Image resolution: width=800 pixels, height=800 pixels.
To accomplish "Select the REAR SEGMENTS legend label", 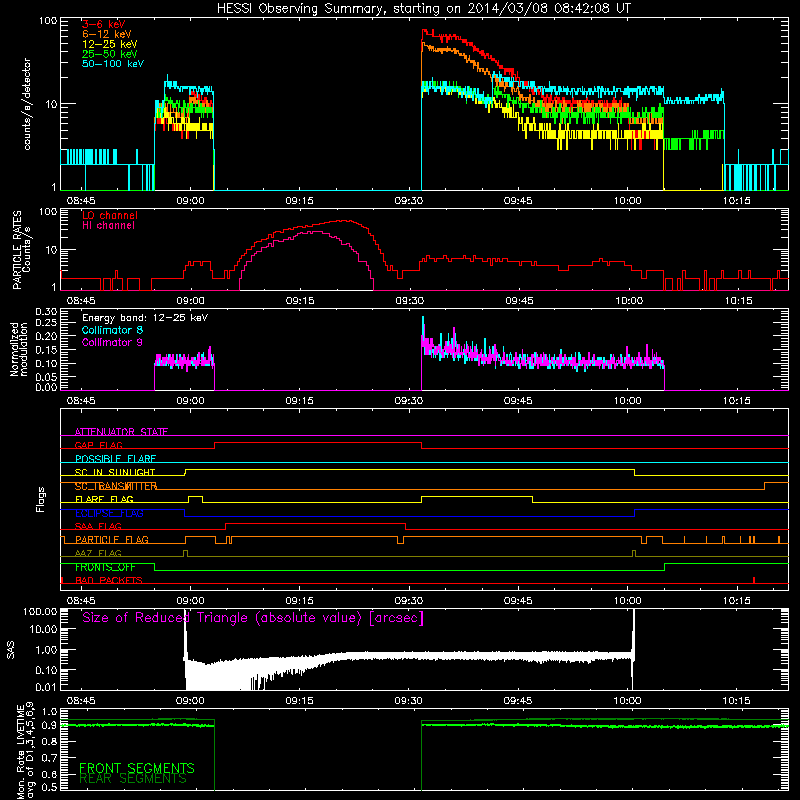I will [x=133, y=779].
